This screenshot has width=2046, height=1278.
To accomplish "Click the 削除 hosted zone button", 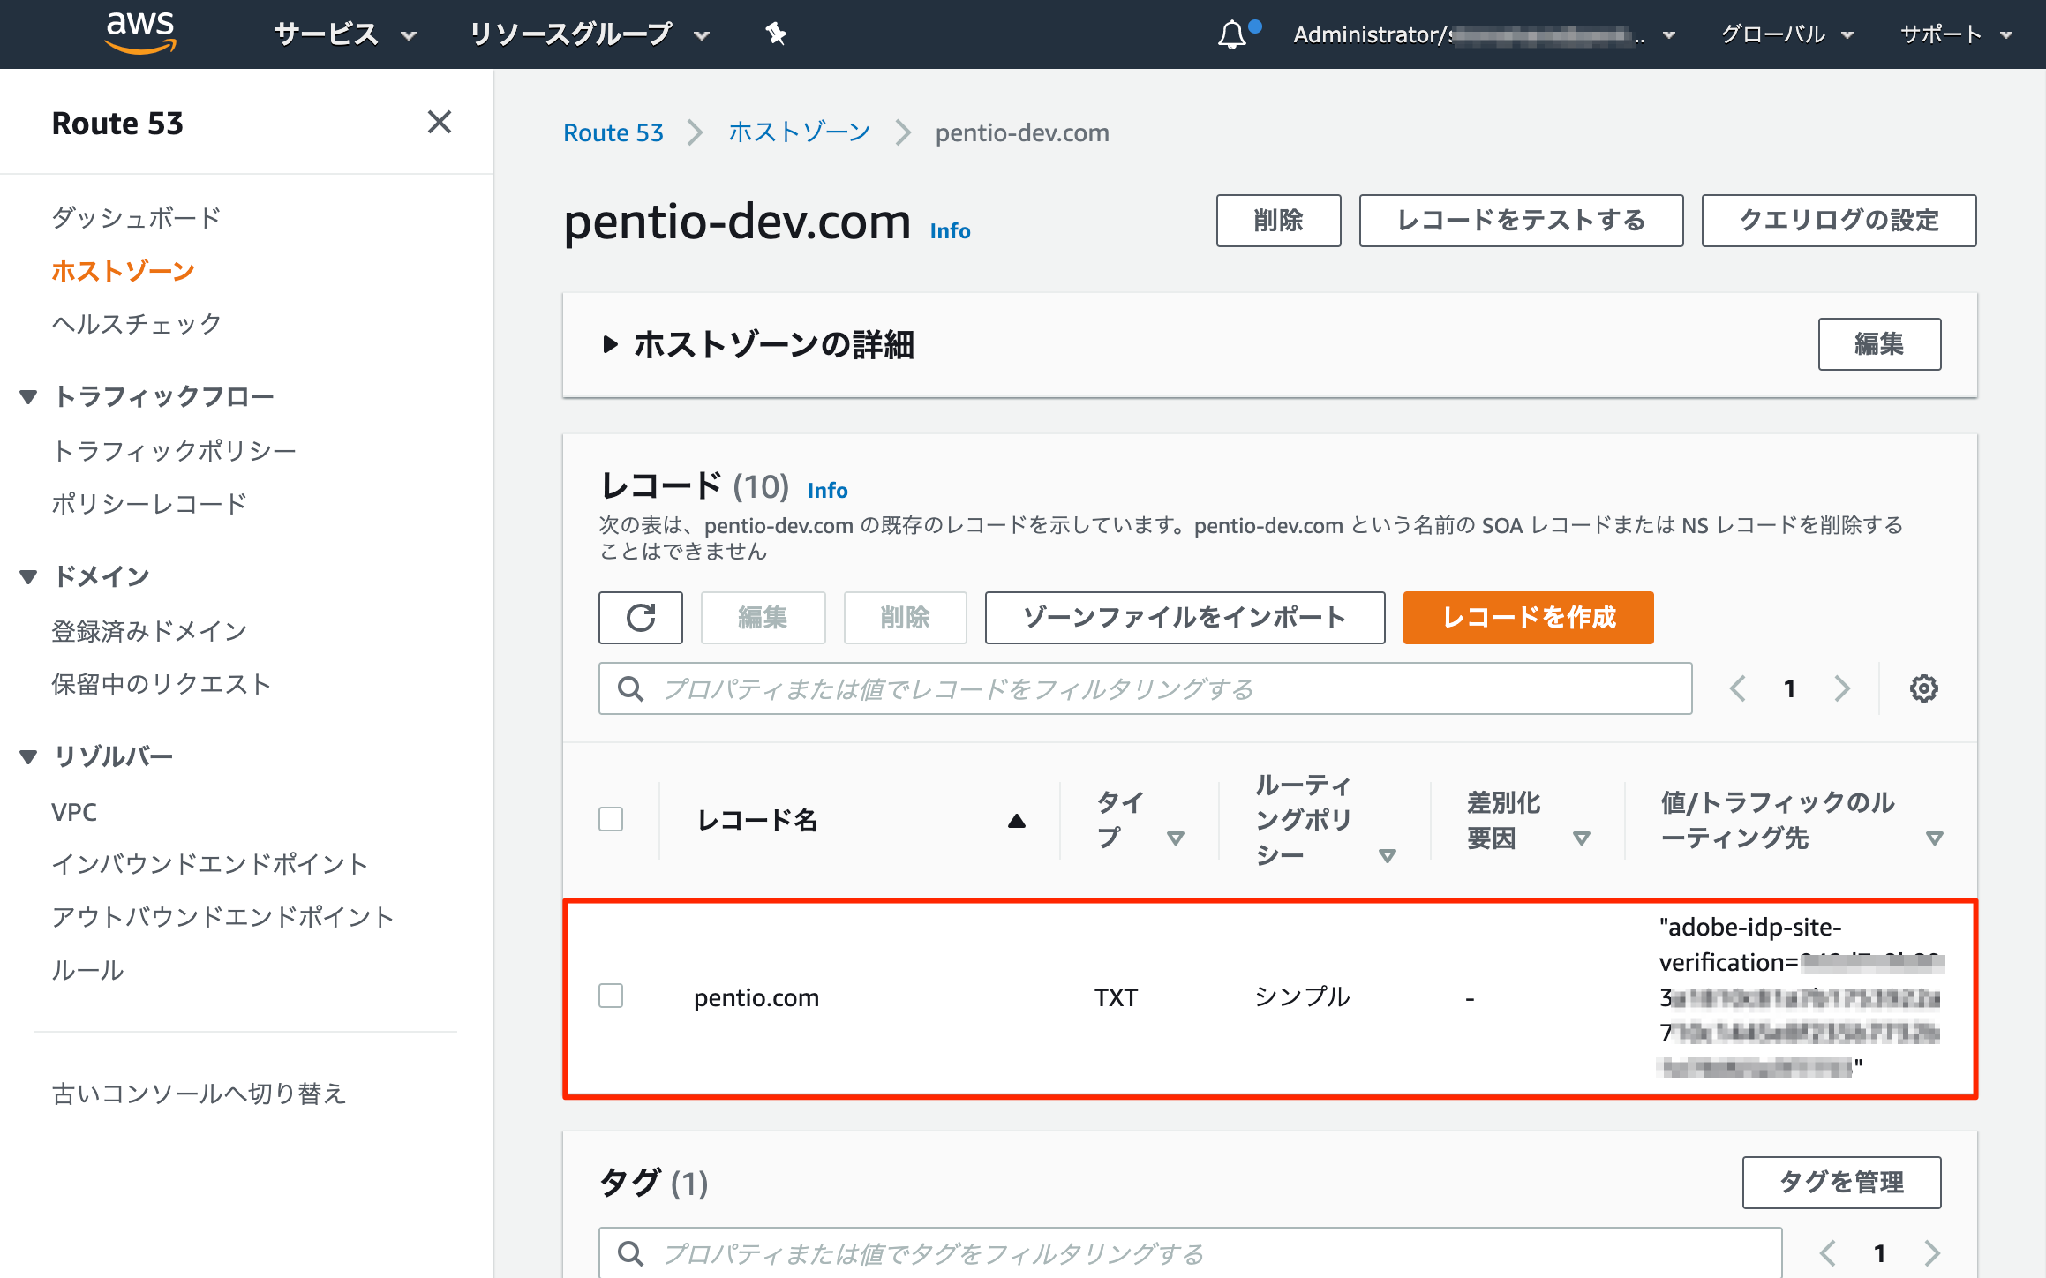I will [1278, 220].
